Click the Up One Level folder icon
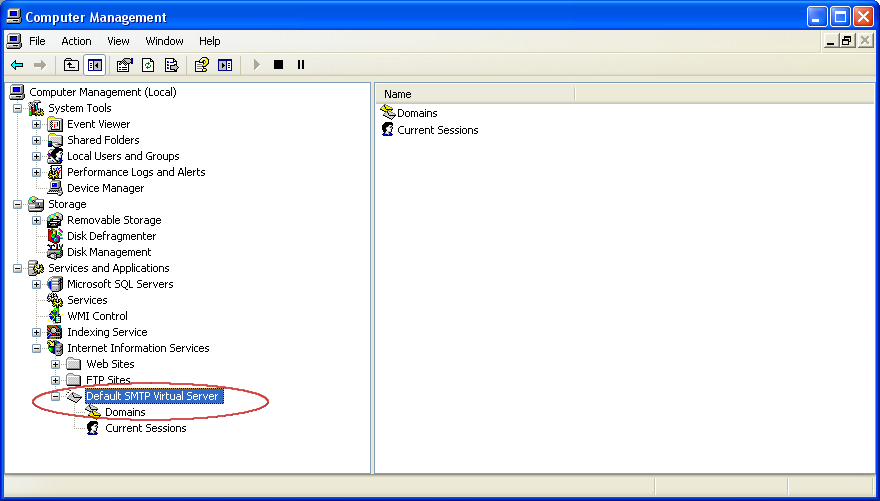Image resolution: width=880 pixels, height=501 pixels. click(x=71, y=65)
